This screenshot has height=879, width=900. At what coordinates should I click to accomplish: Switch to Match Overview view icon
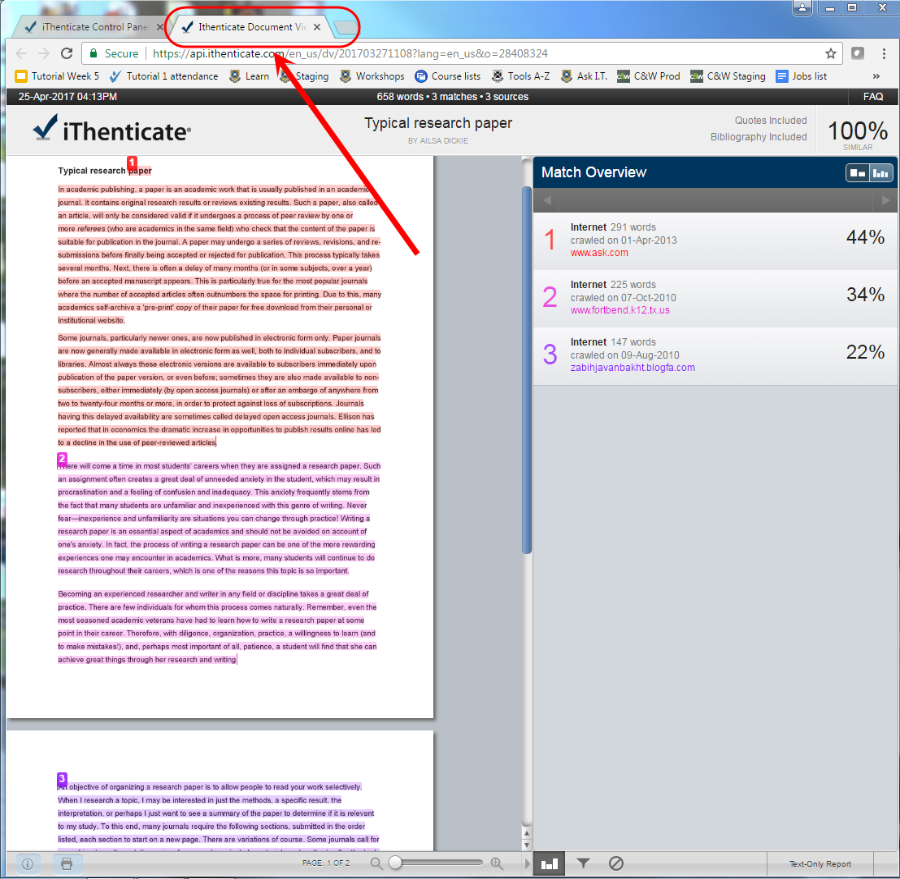[x=857, y=173]
